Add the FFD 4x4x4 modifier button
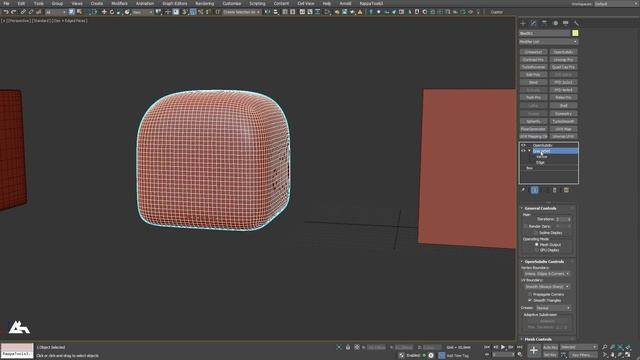 tap(563, 90)
